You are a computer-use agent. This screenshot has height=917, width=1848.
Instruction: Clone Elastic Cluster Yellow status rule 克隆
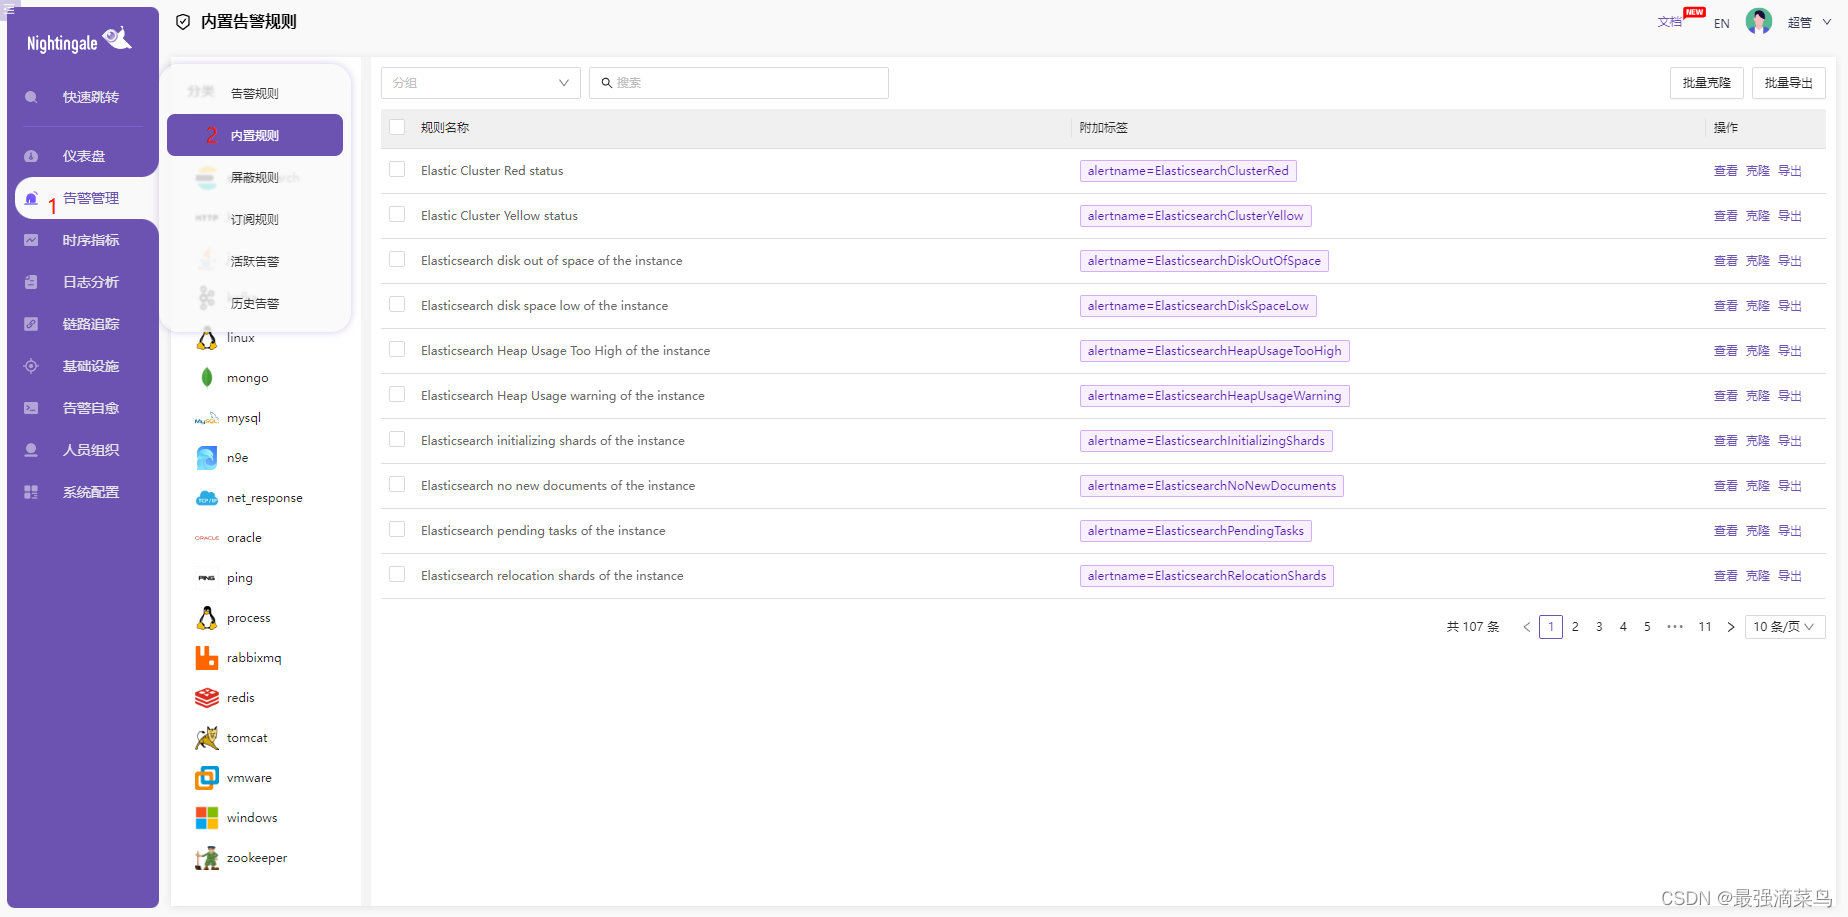pos(1758,216)
